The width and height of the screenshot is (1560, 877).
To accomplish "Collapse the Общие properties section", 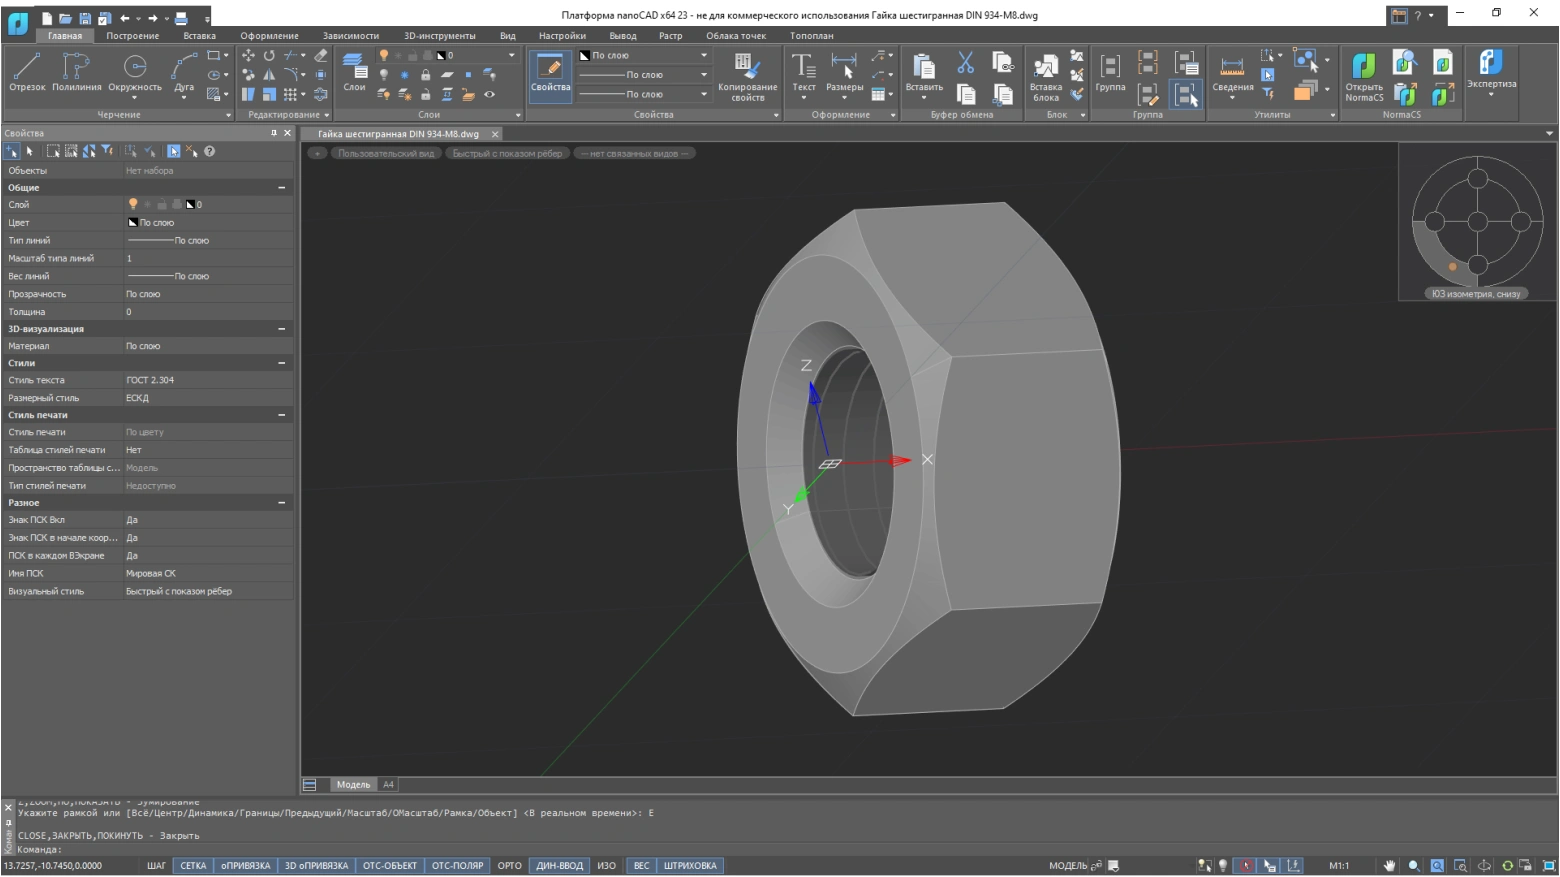I will (x=281, y=188).
